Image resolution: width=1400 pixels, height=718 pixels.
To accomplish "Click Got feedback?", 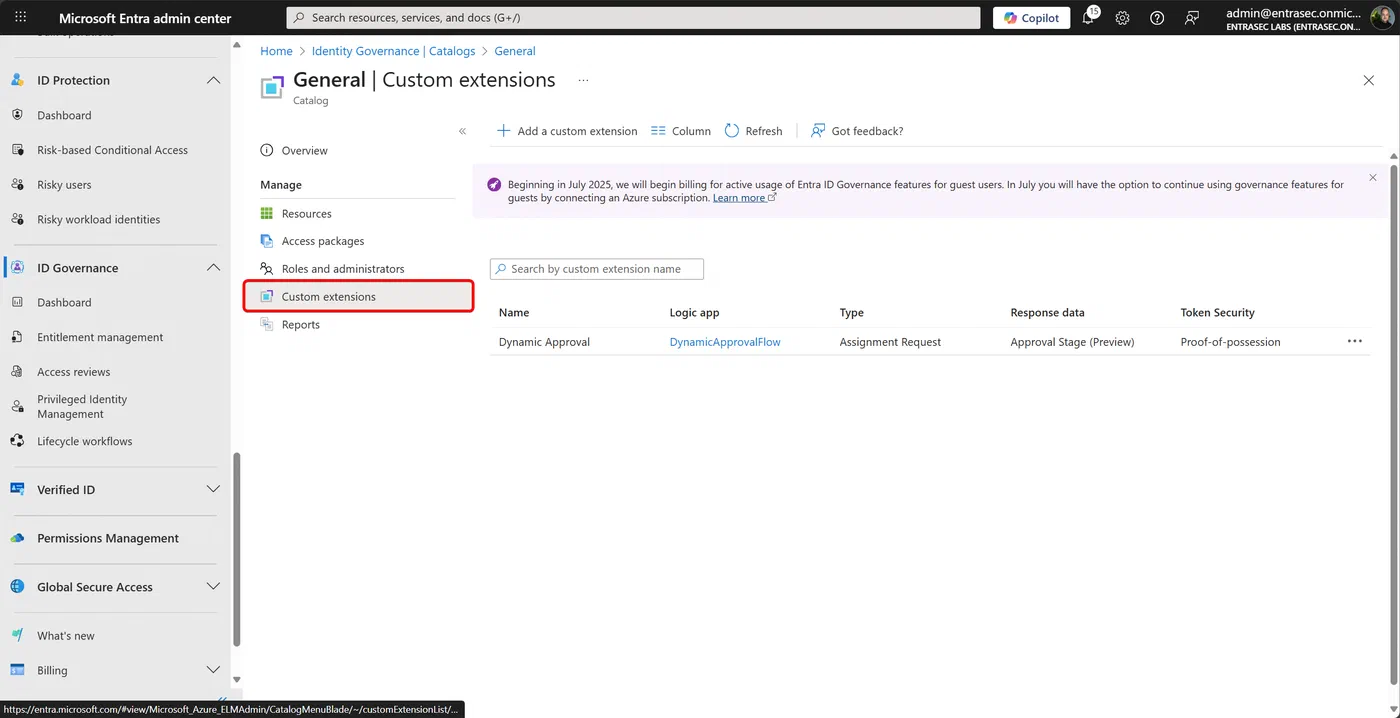I will (x=857, y=131).
